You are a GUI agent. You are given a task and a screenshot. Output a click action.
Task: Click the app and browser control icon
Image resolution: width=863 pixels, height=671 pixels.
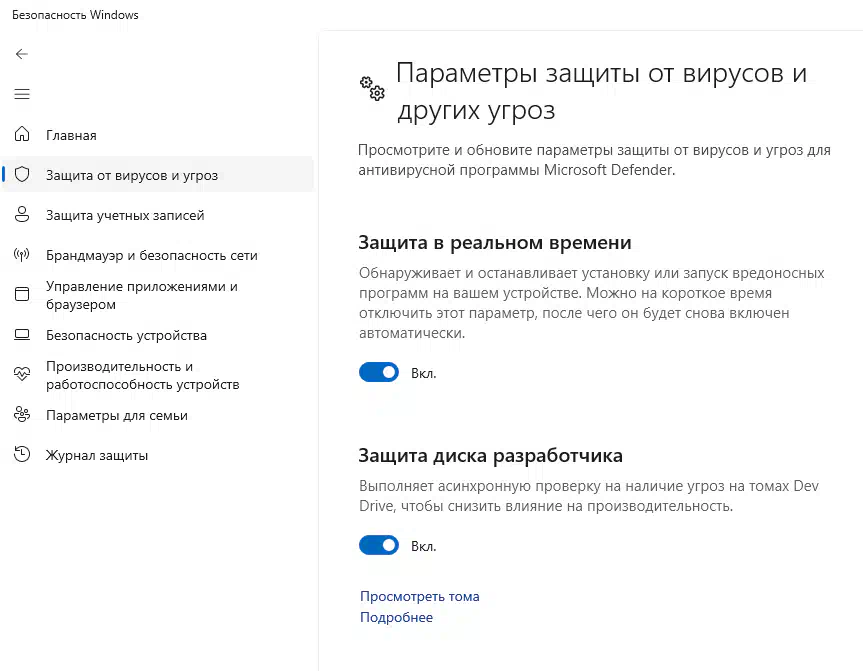22,294
